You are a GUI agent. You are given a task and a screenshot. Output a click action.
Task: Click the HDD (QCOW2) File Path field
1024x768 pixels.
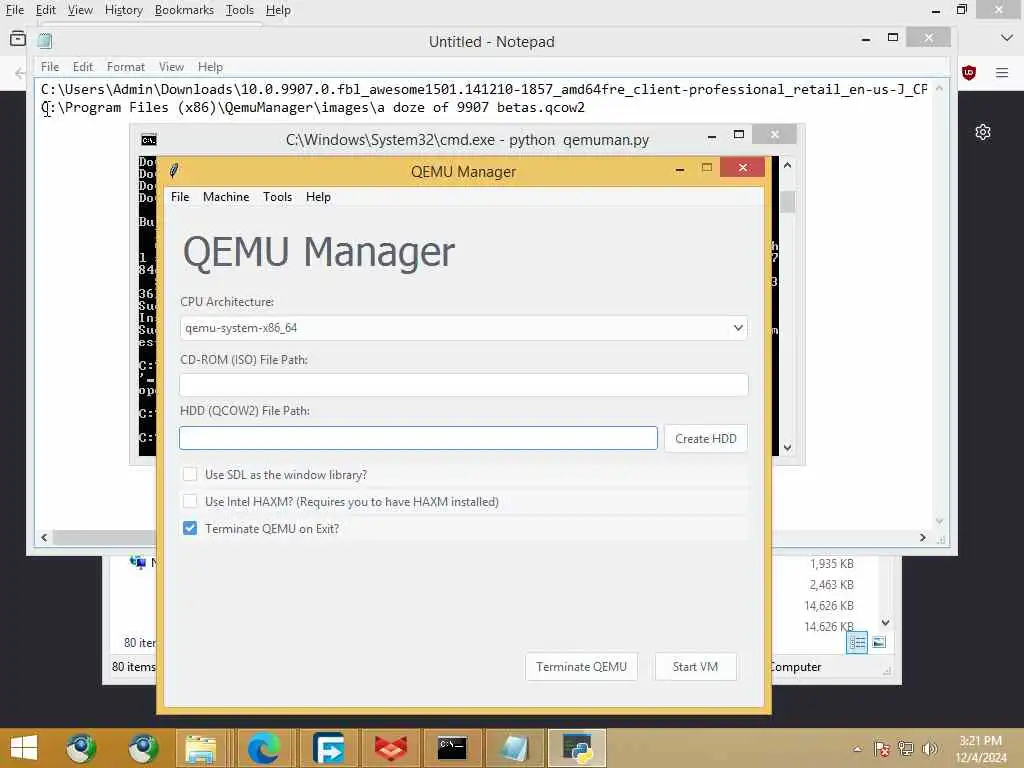click(419, 438)
